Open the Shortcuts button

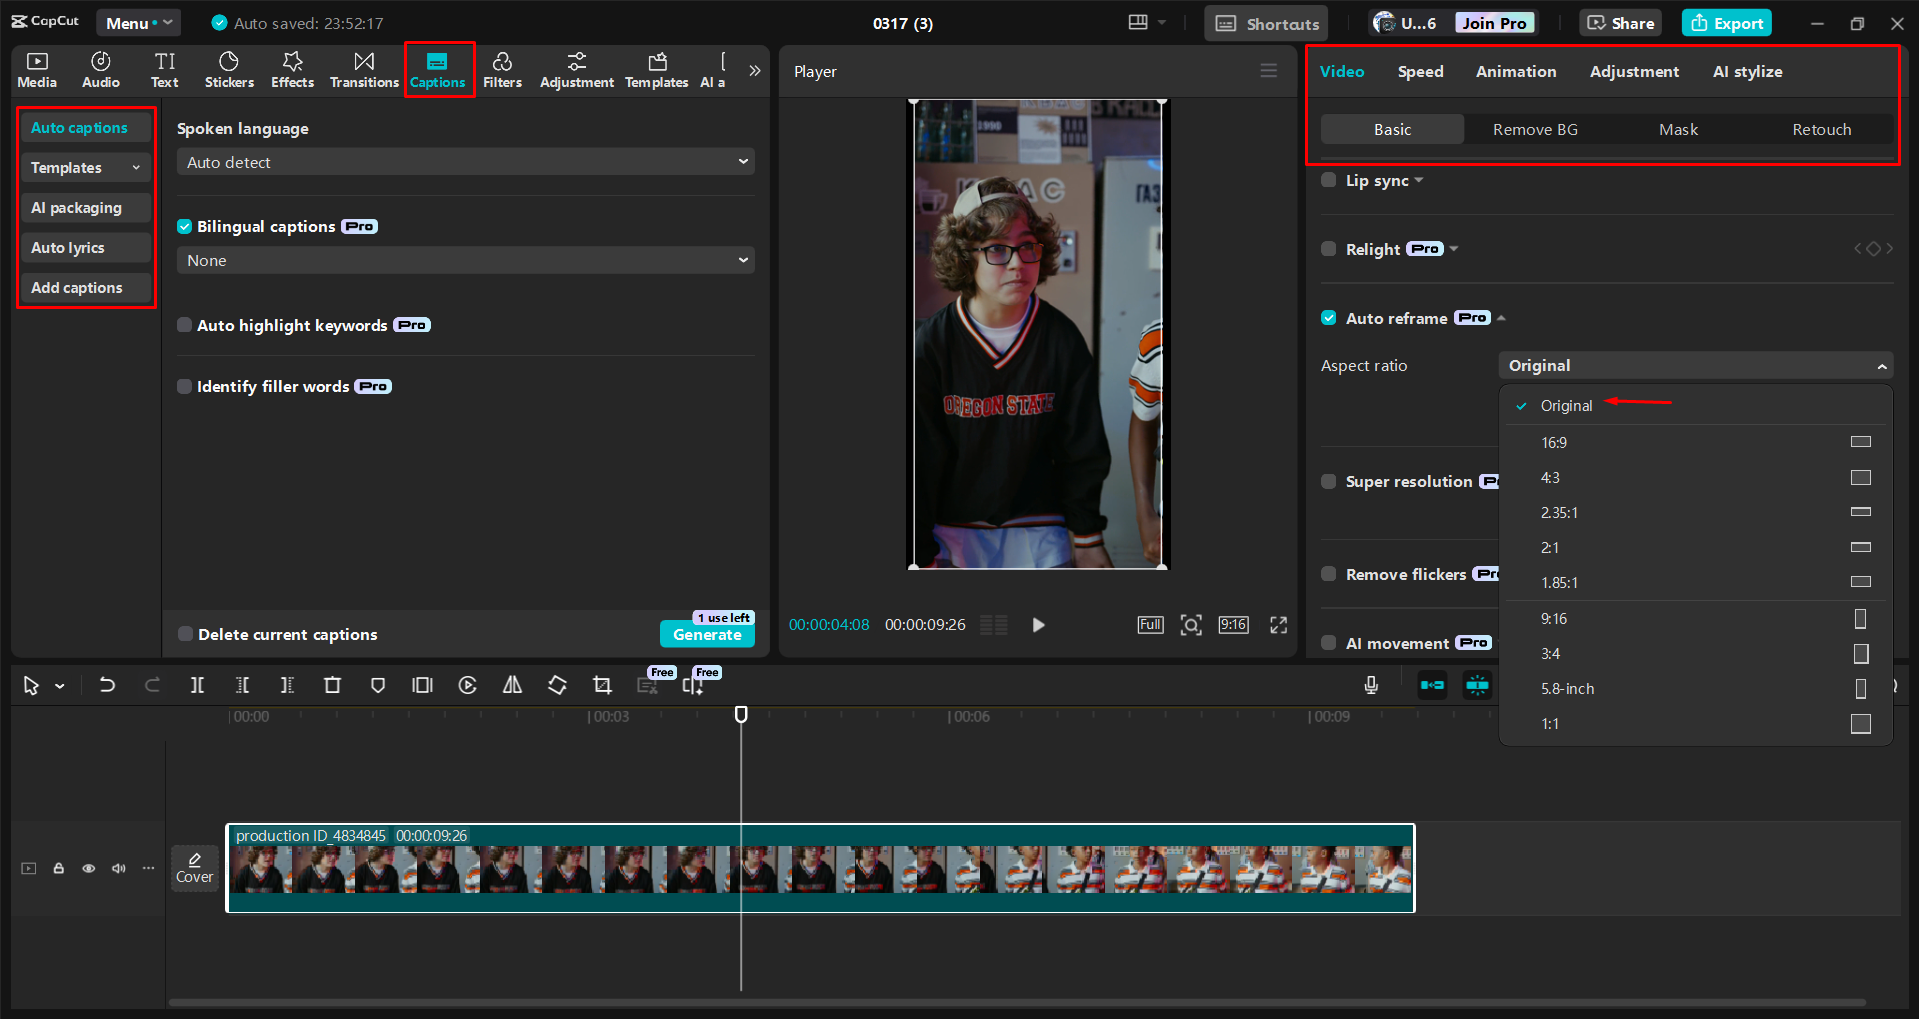click(x=1266, y=23)
